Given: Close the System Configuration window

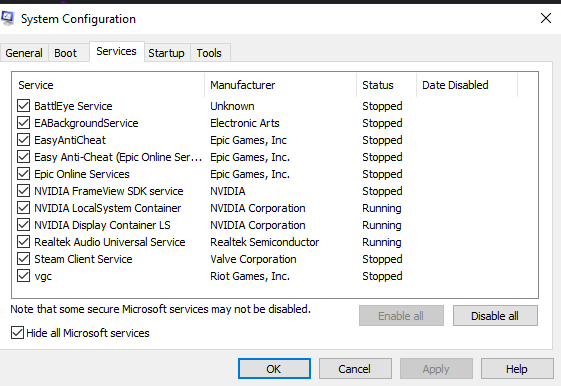Looking at the screenshot, I should pos(546,18).
